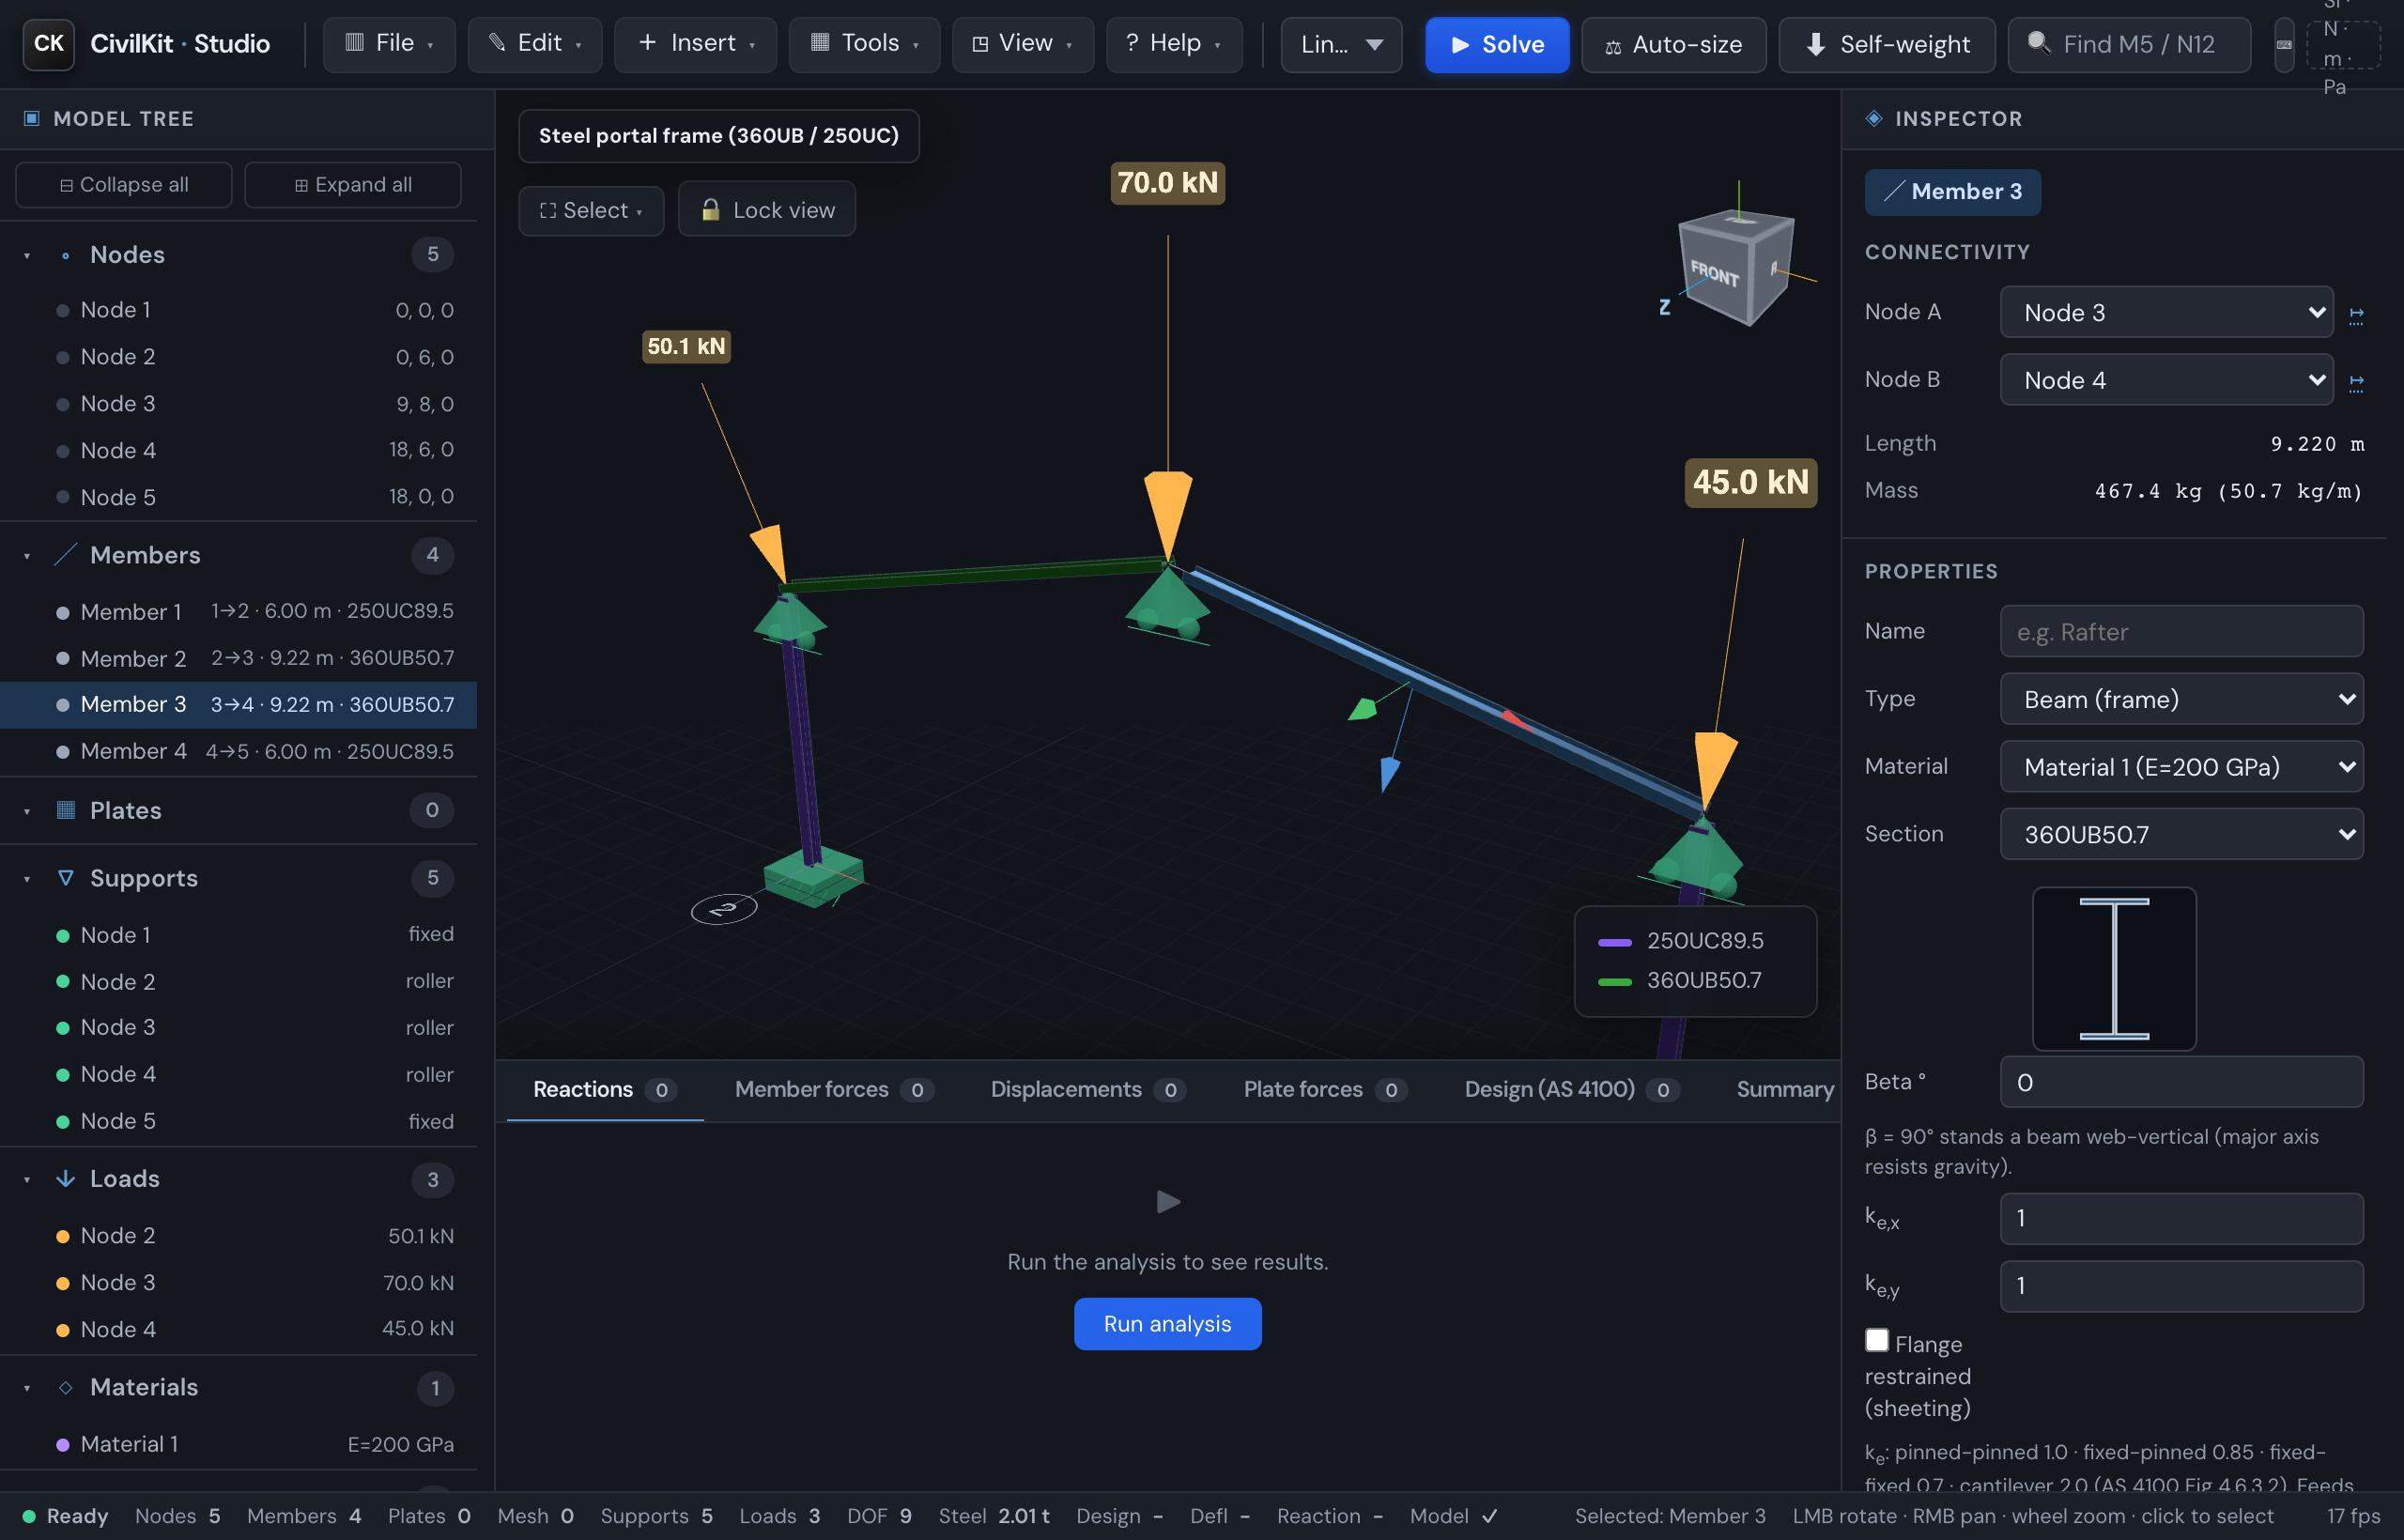Click the view cube FRONT face
Image resolution: width=2404 pixels, height=1540 pixels.
click(x=1714, y=272)
